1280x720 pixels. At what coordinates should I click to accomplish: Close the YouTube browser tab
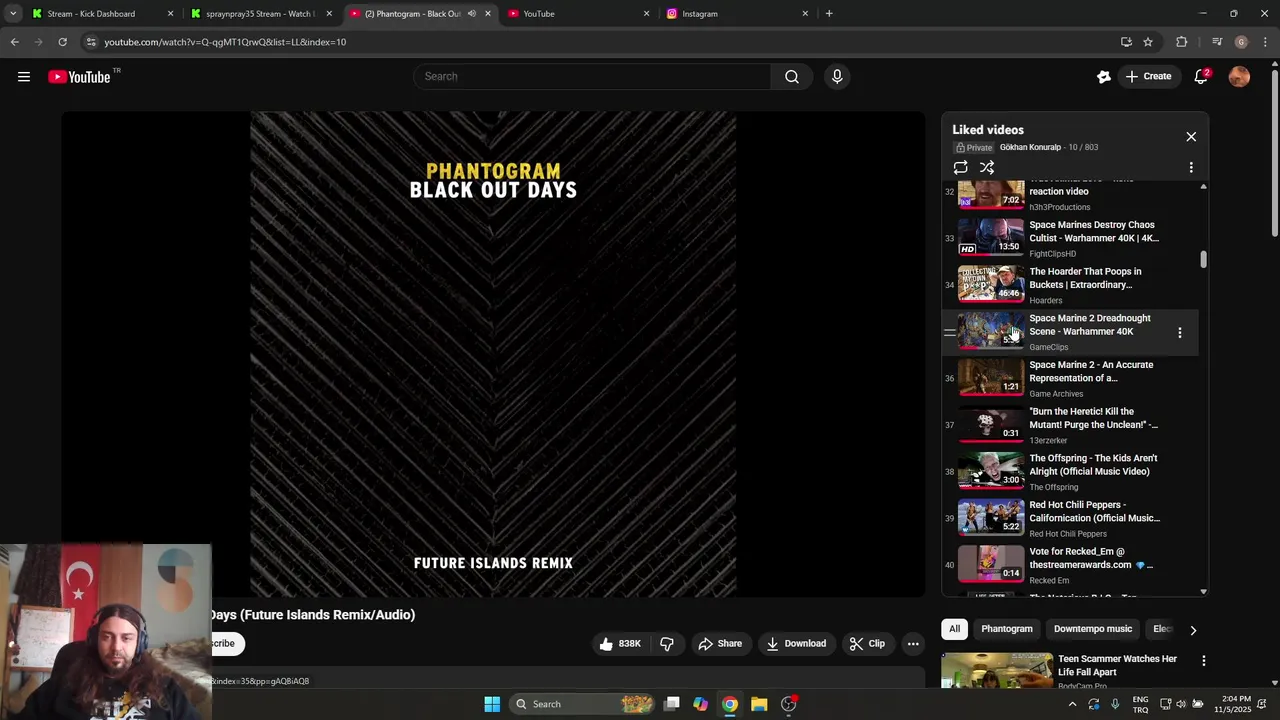pyautogui.click(x=646, y=14)
